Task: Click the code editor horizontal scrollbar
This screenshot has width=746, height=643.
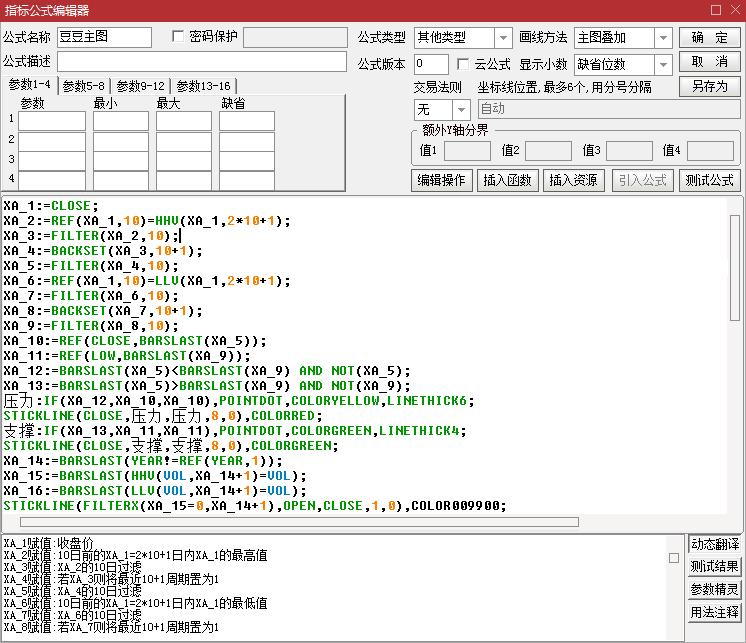Action: click(300, 521)
